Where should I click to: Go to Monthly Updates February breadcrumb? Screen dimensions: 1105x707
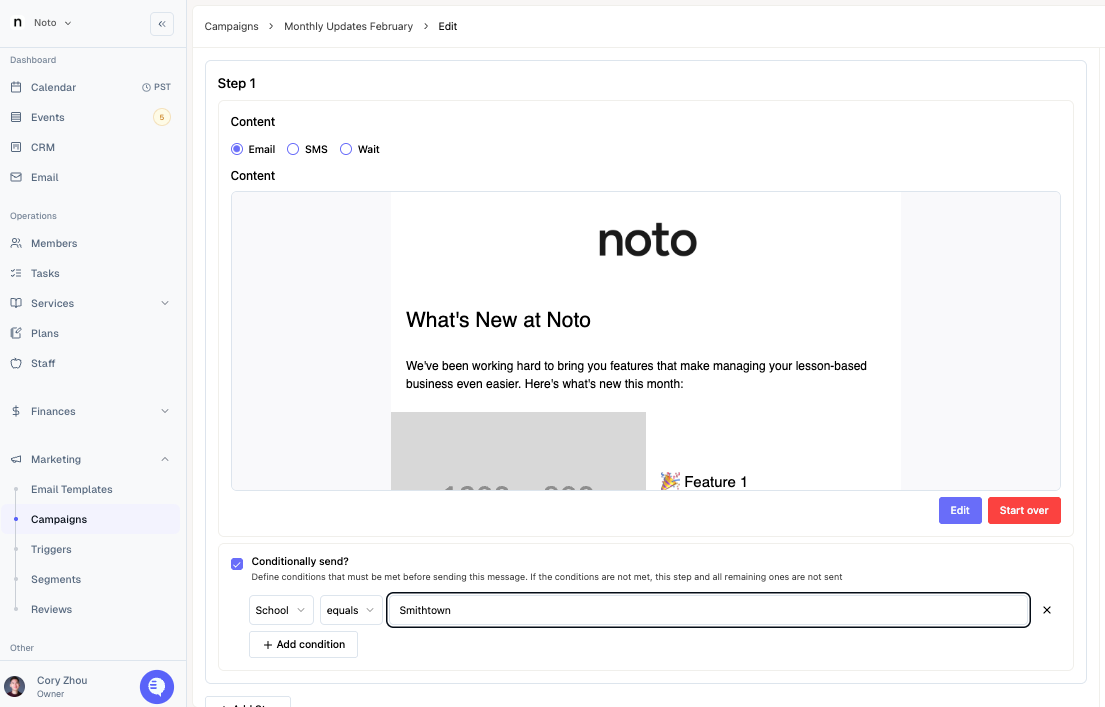click(x=348, y=26)
